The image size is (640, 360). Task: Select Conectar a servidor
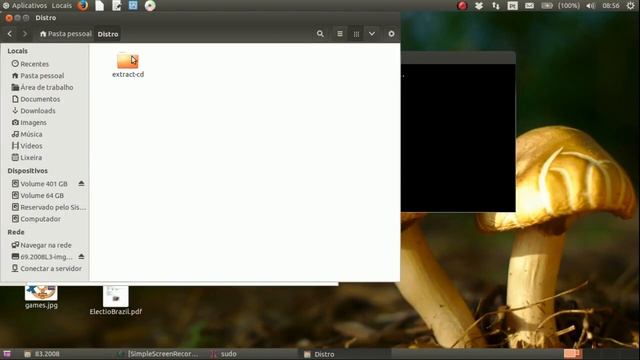click(47, 269)
